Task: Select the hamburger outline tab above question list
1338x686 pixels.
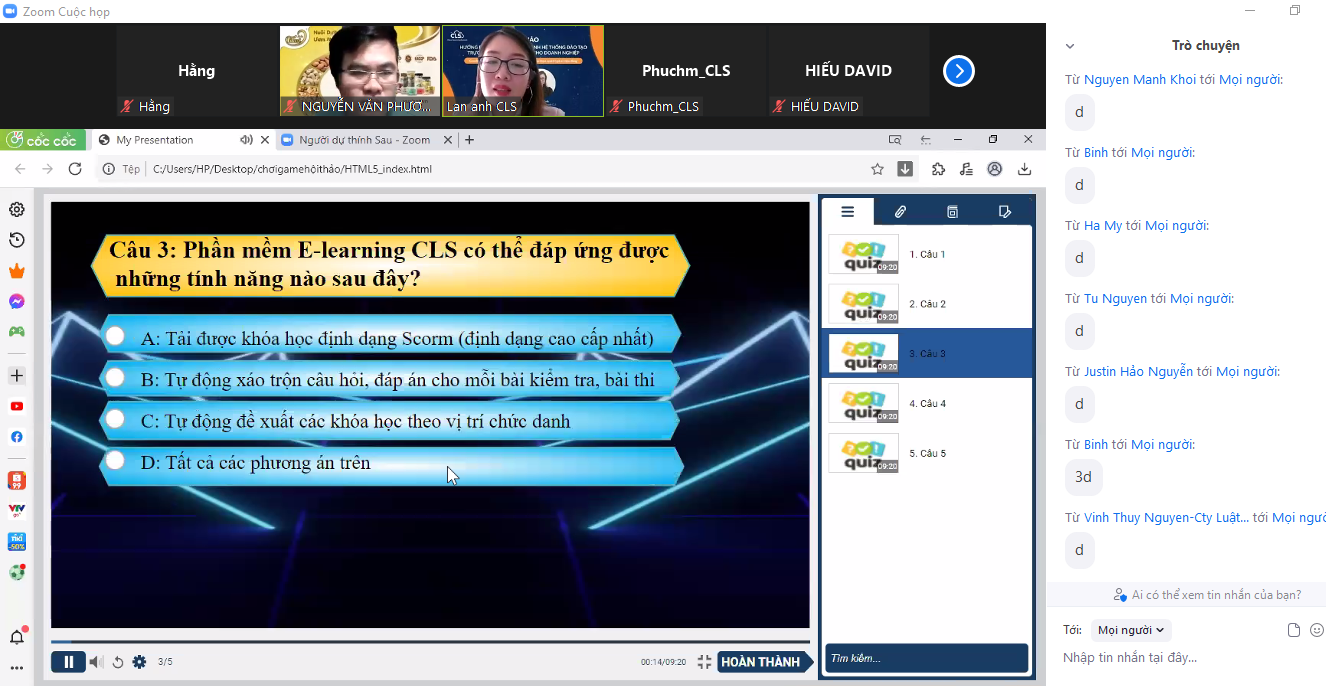Action: [x=848, y=211]
